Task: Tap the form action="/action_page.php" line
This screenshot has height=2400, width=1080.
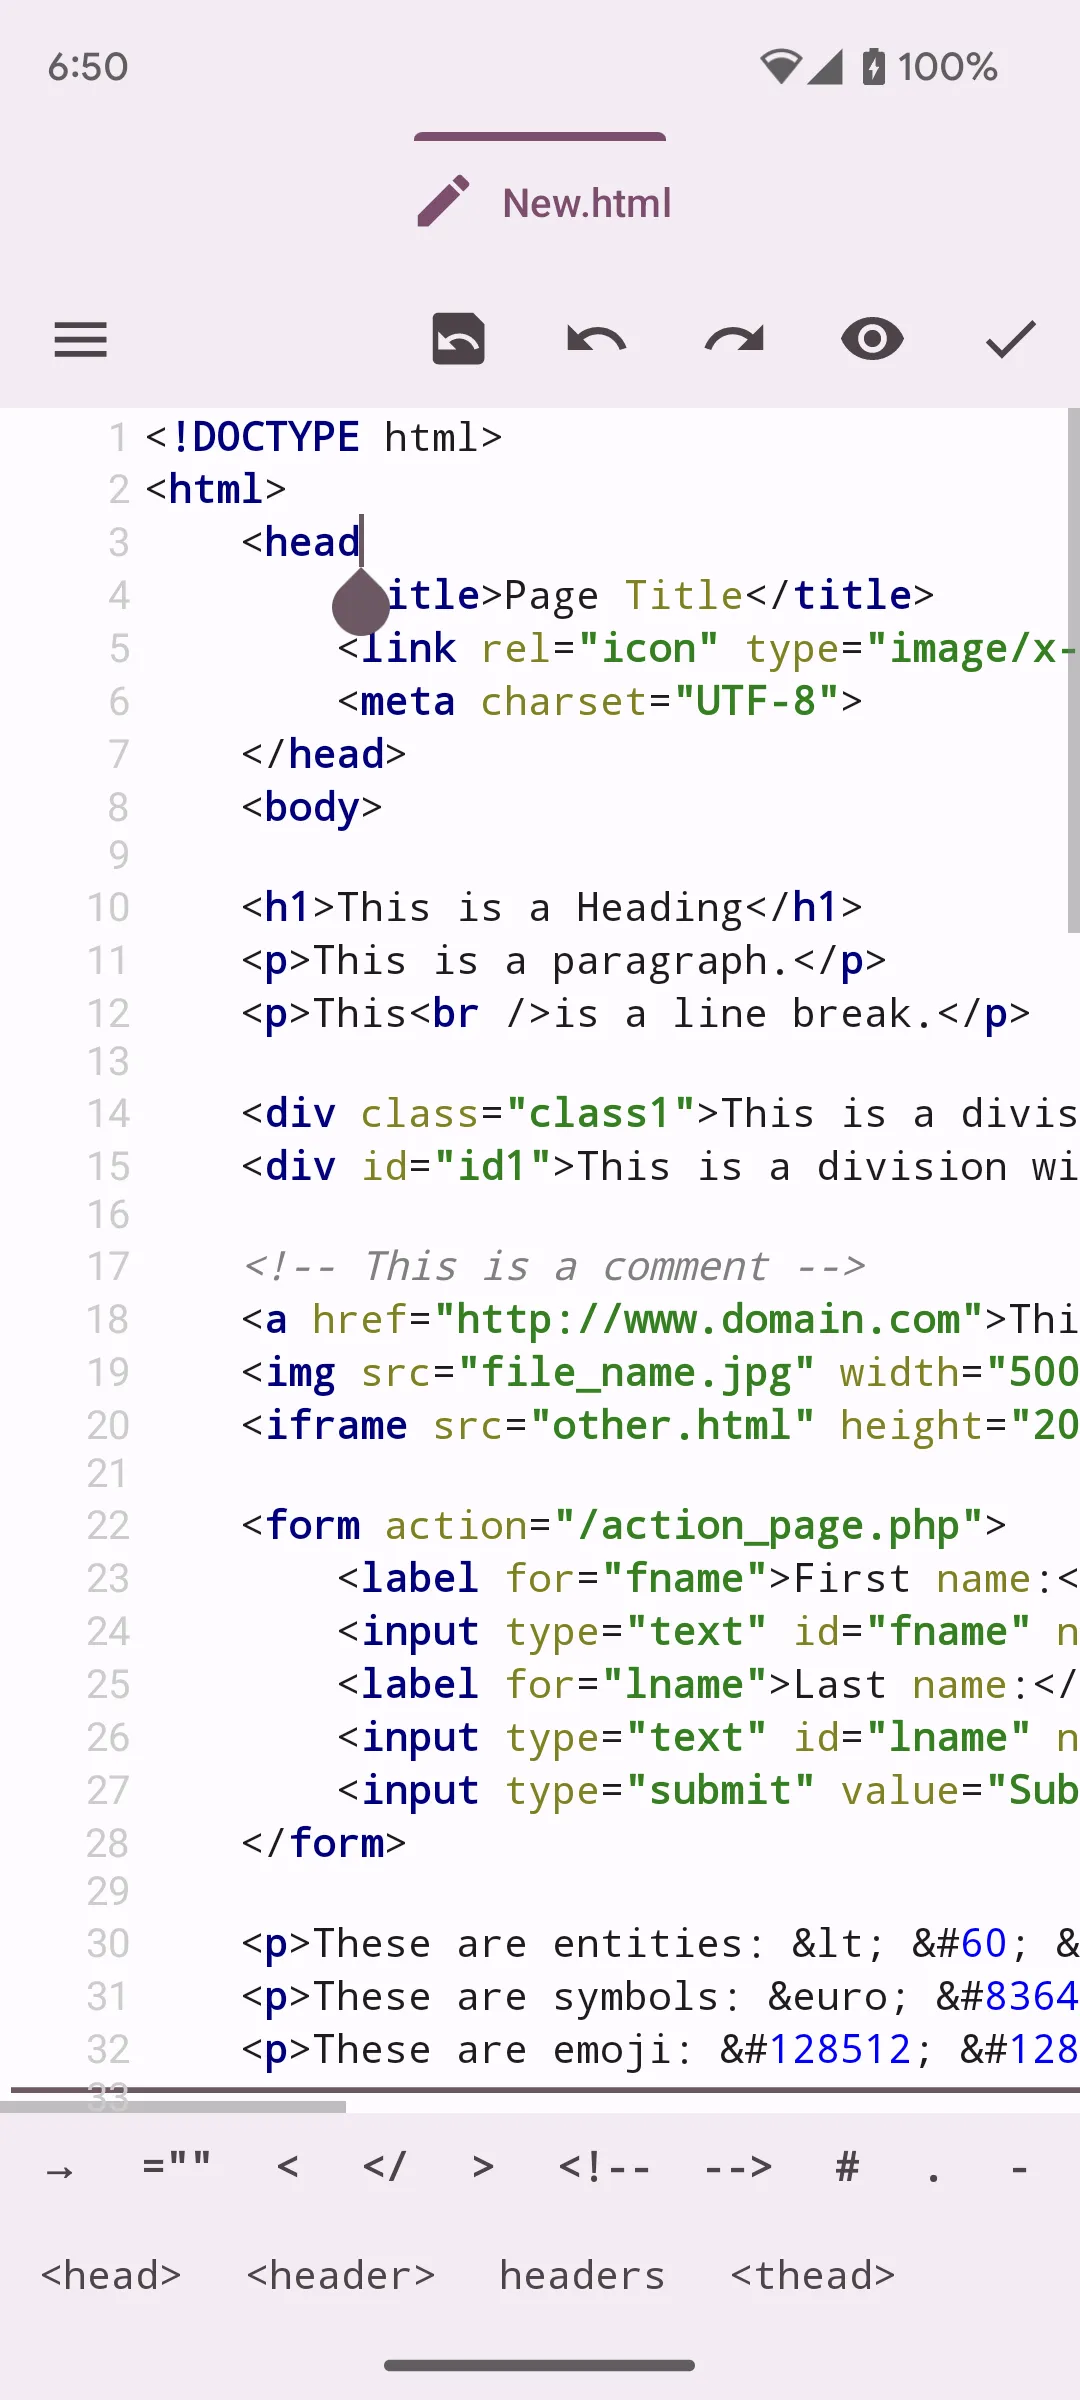Action: 624,1526
